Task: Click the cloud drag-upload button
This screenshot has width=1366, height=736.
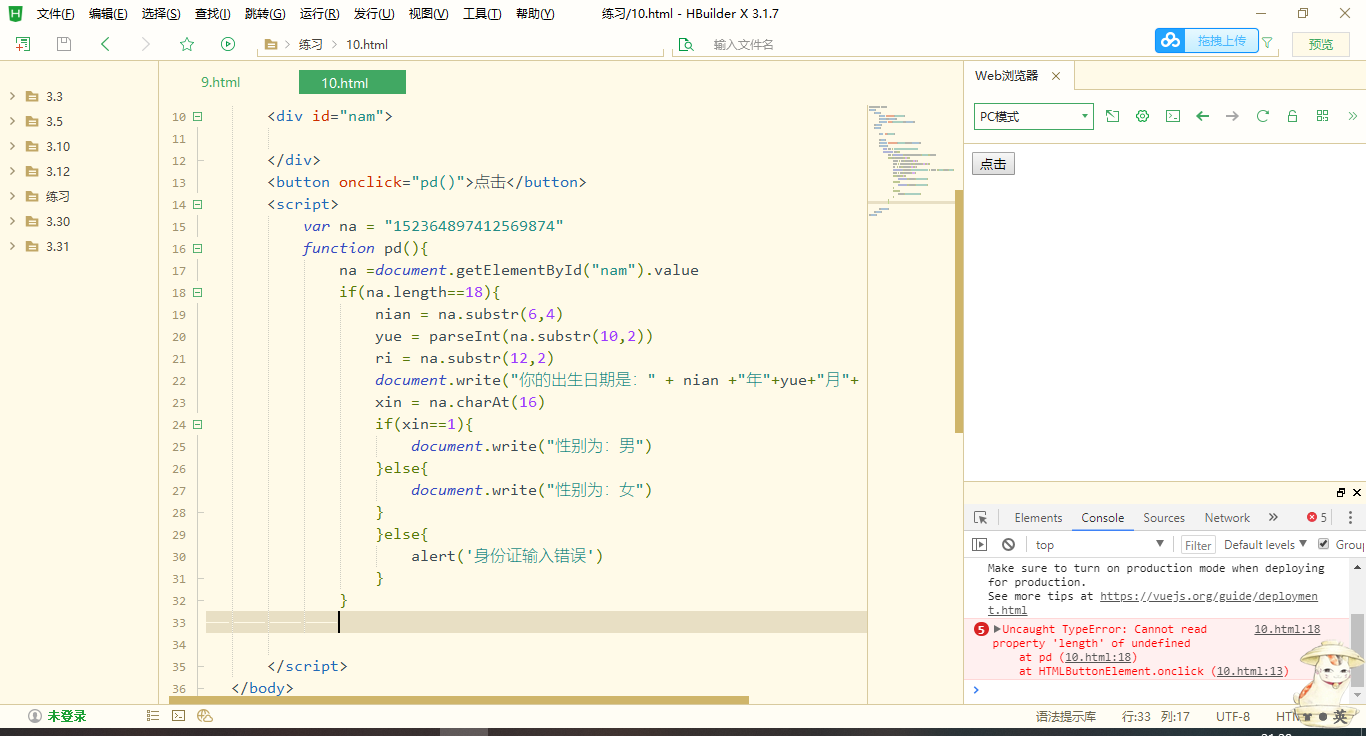Action: point(1207,40)
